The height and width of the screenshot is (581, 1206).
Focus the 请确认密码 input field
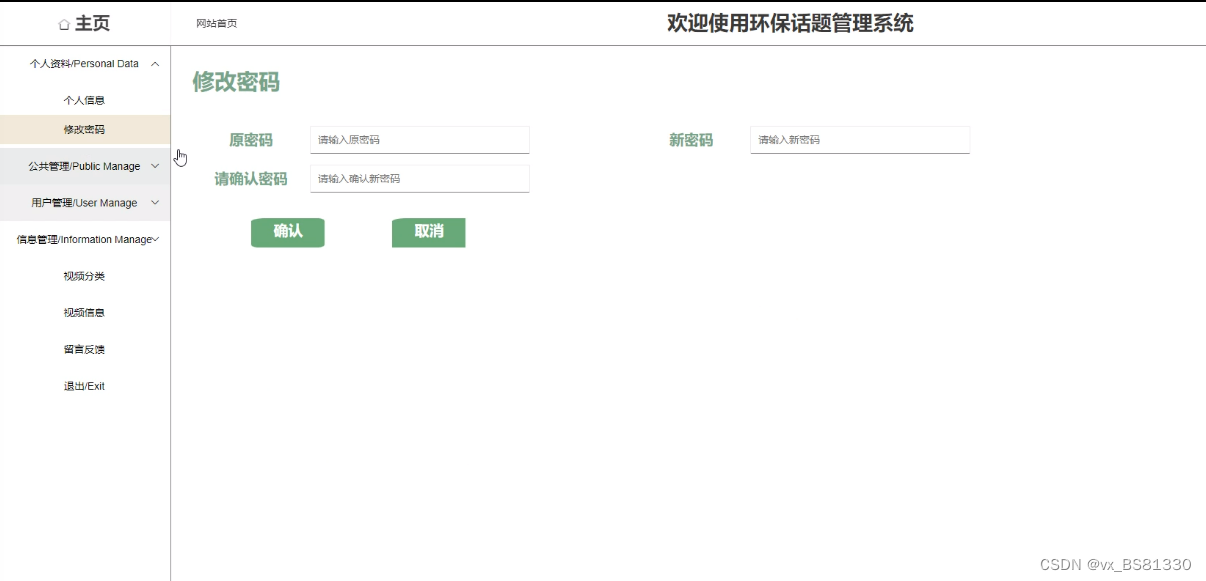point(420,178)
